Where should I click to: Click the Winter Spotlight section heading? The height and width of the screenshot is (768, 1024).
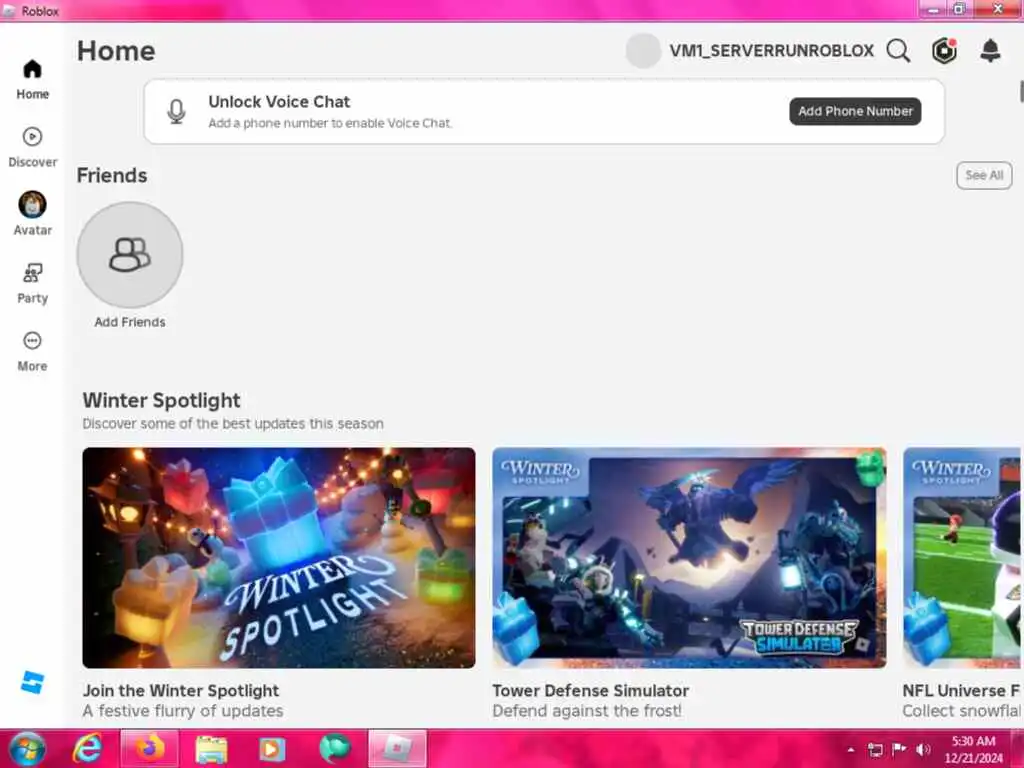coord(161,400)
